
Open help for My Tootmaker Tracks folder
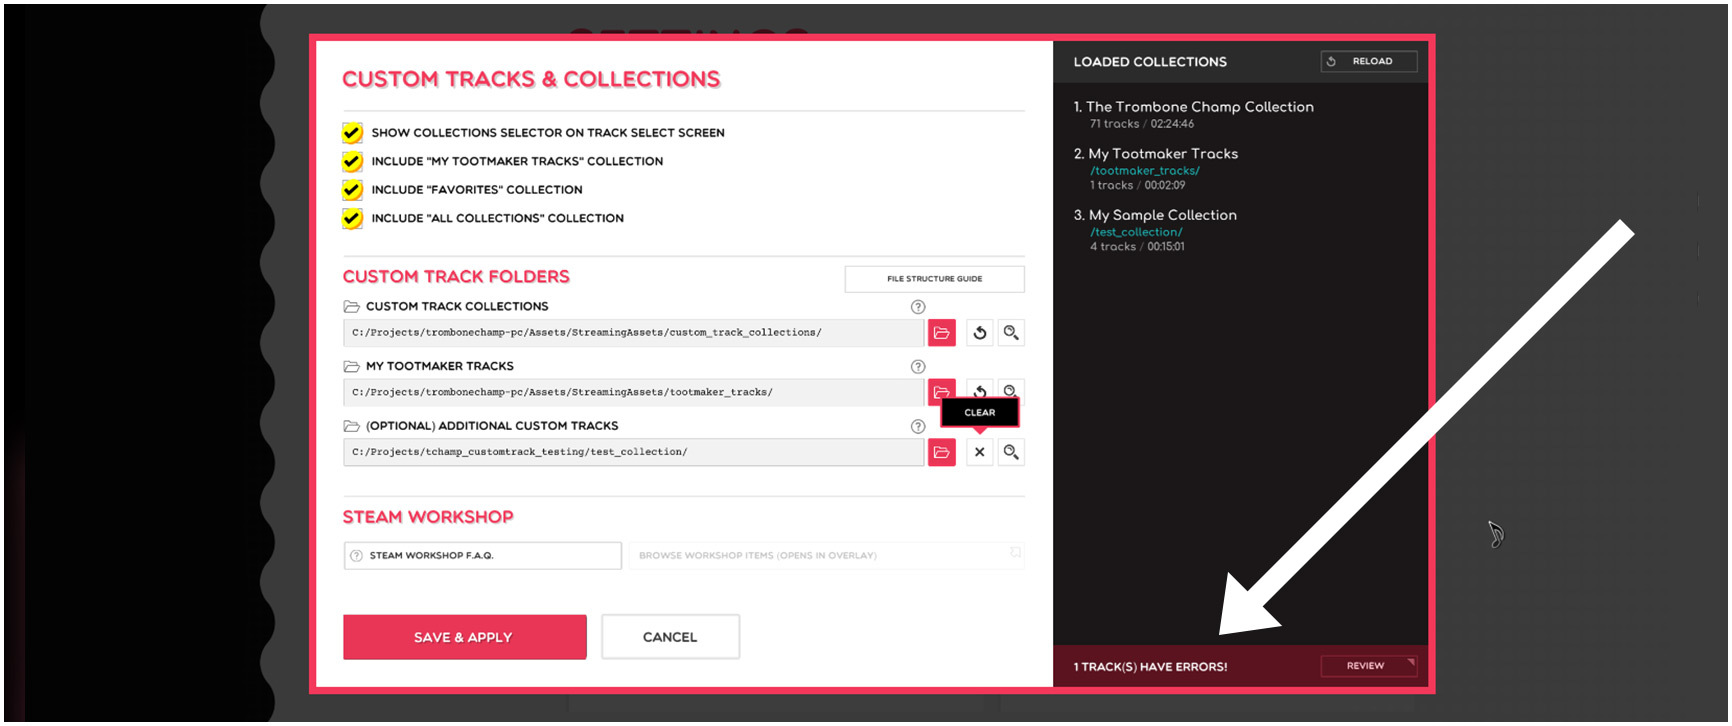tap(918, 367)
